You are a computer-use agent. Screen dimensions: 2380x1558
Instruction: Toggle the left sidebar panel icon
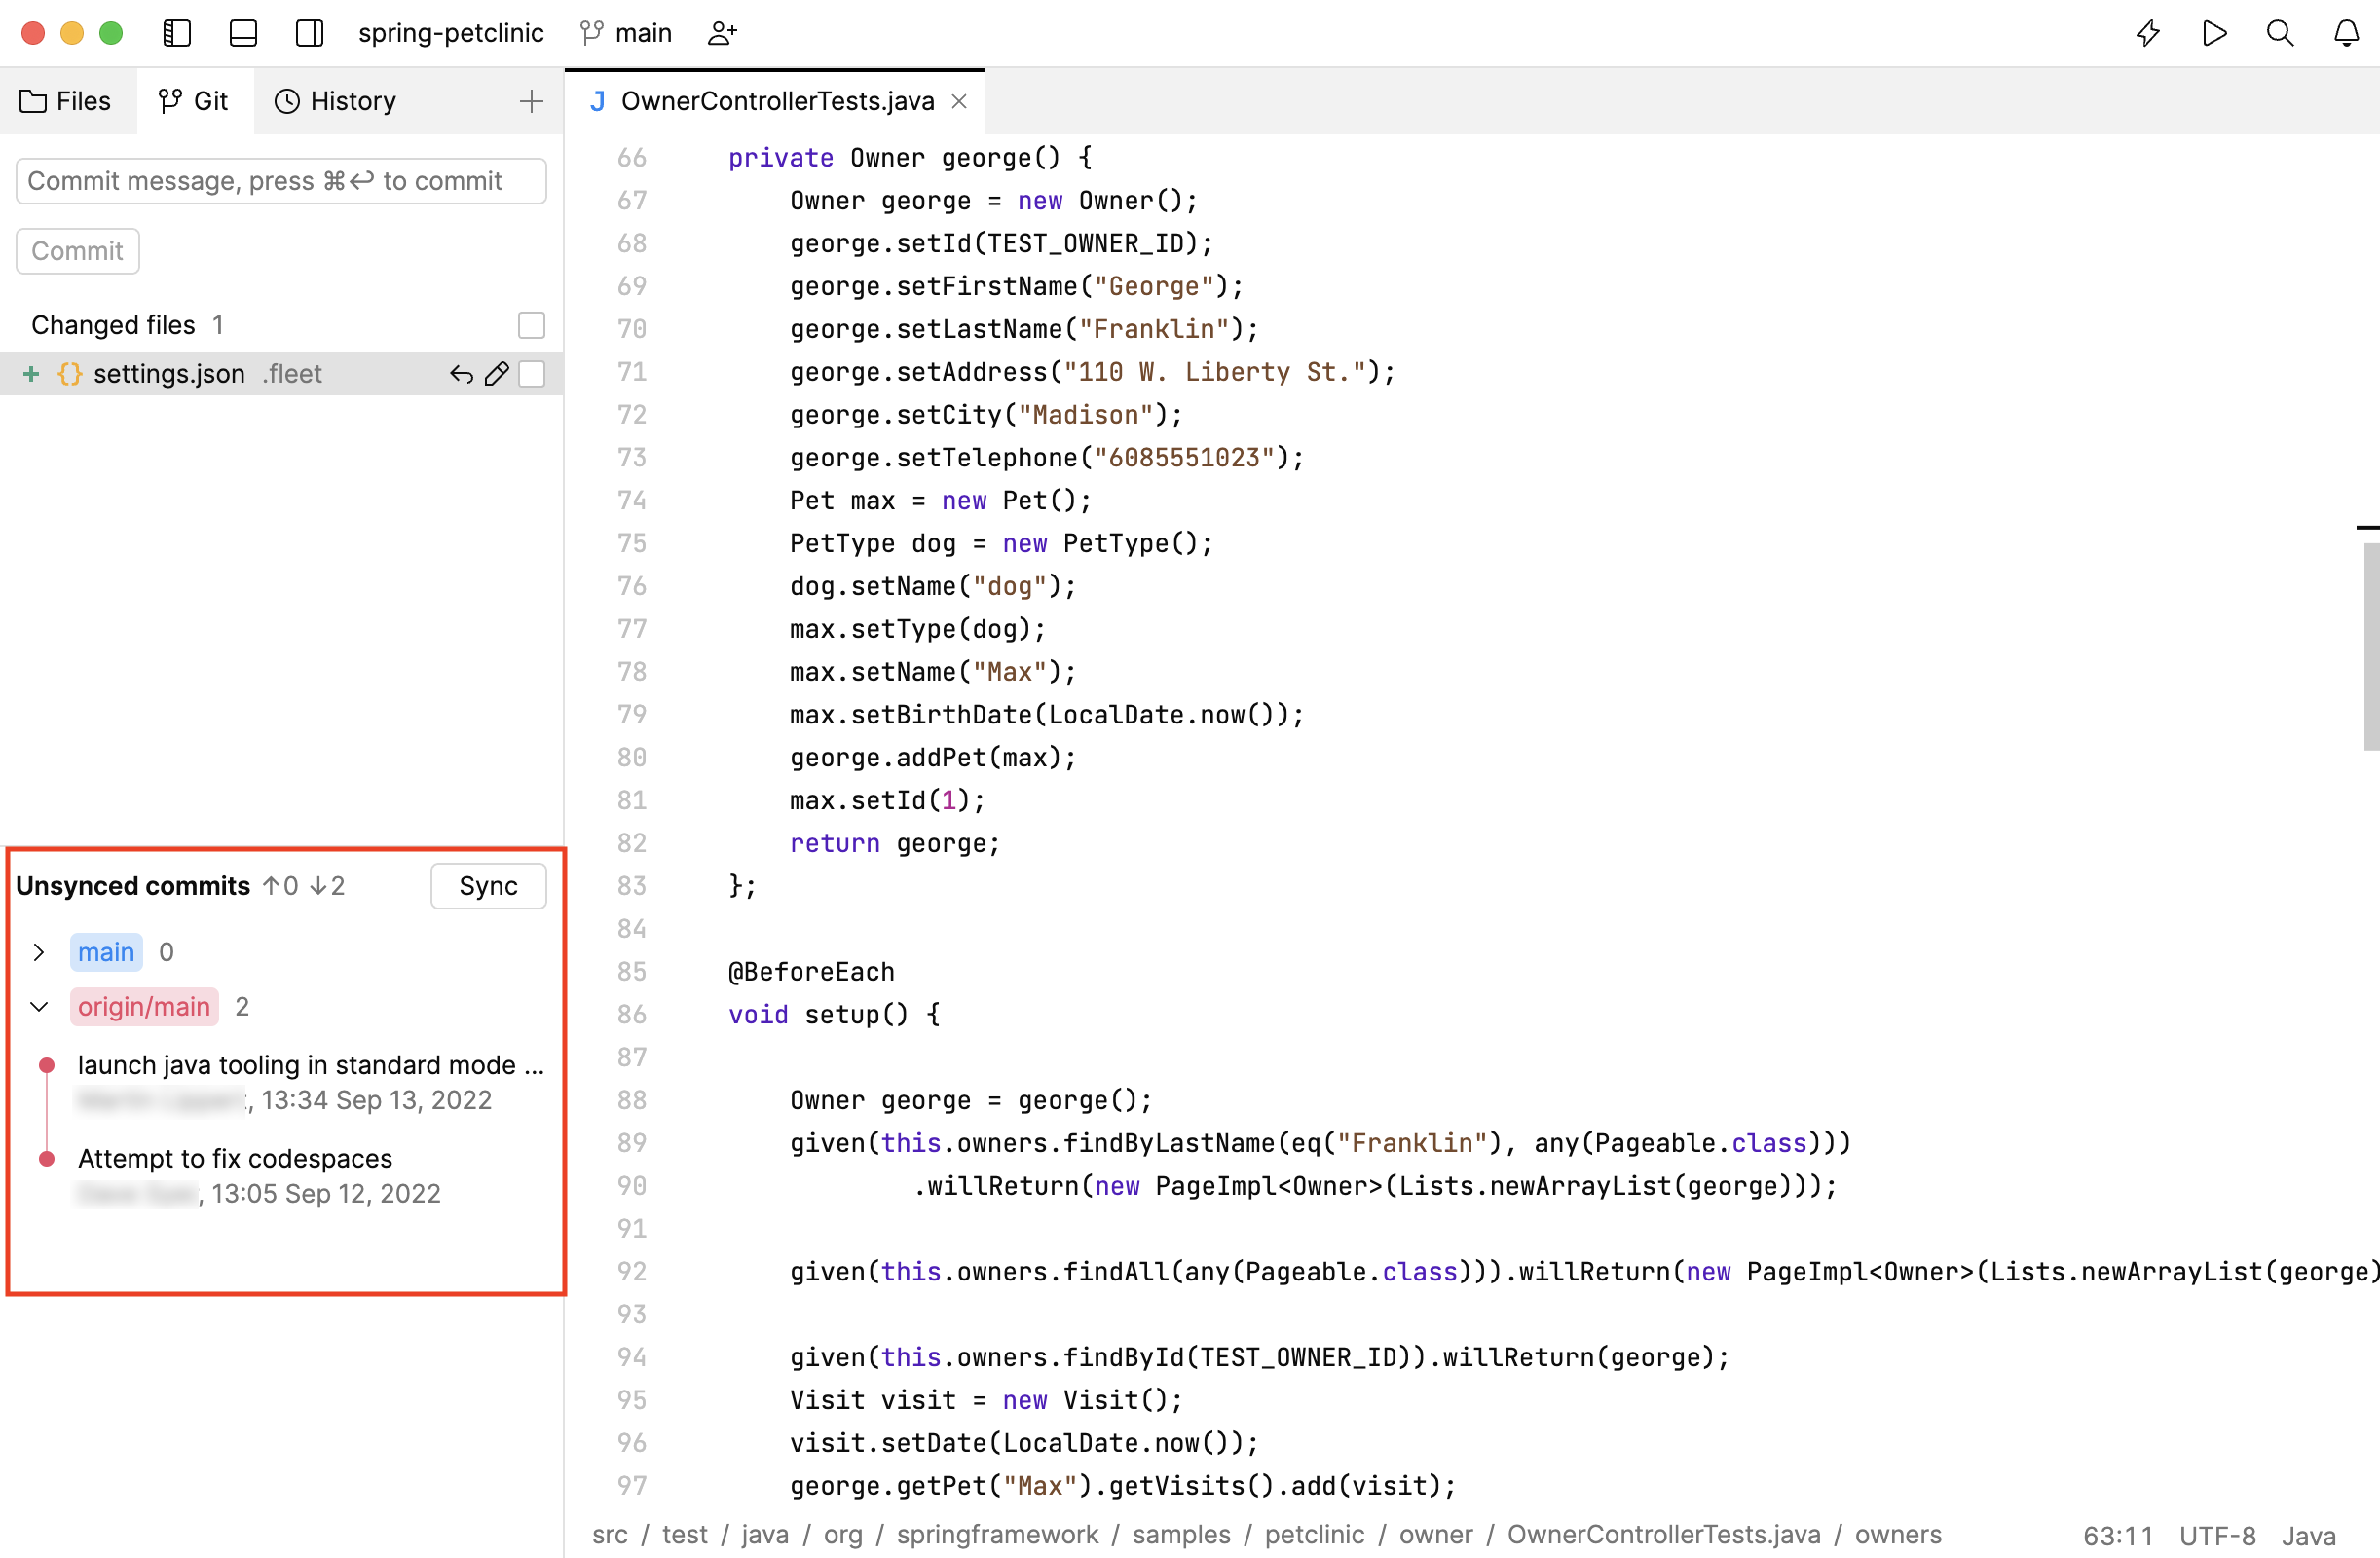(x=176, y=32)
